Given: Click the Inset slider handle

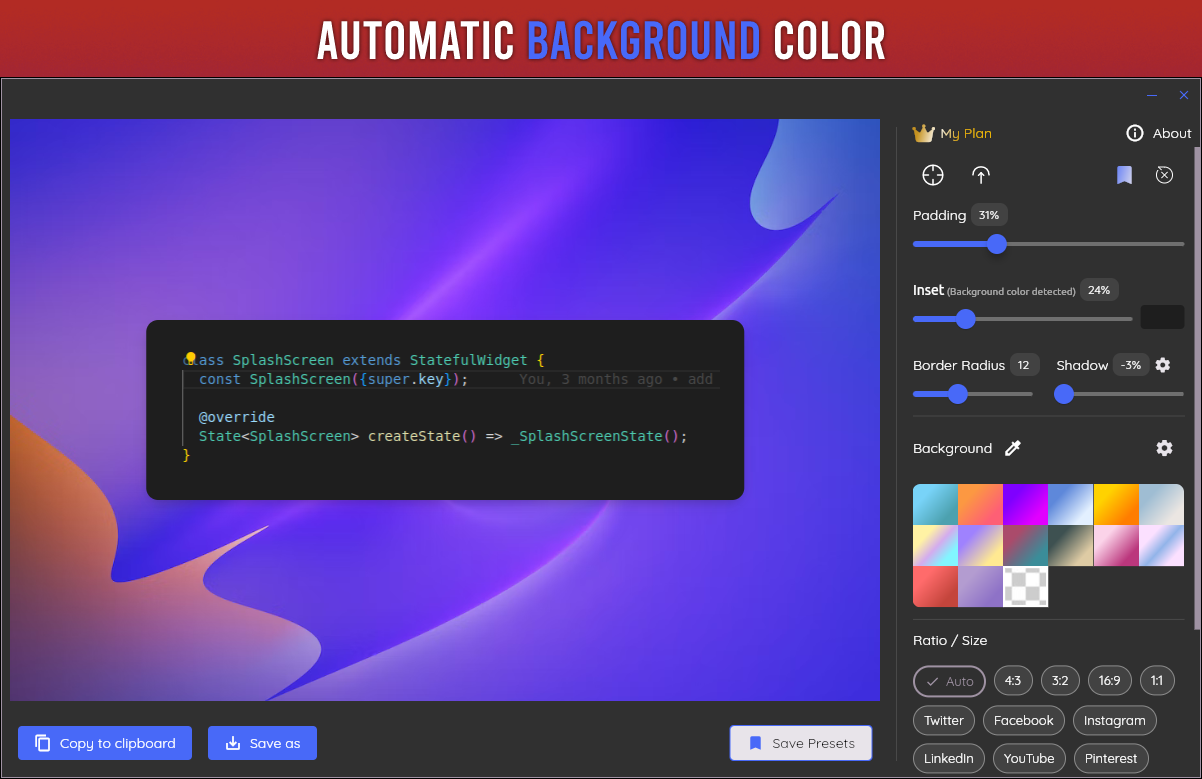Looking at the screenshot, I should click(965, 319).
